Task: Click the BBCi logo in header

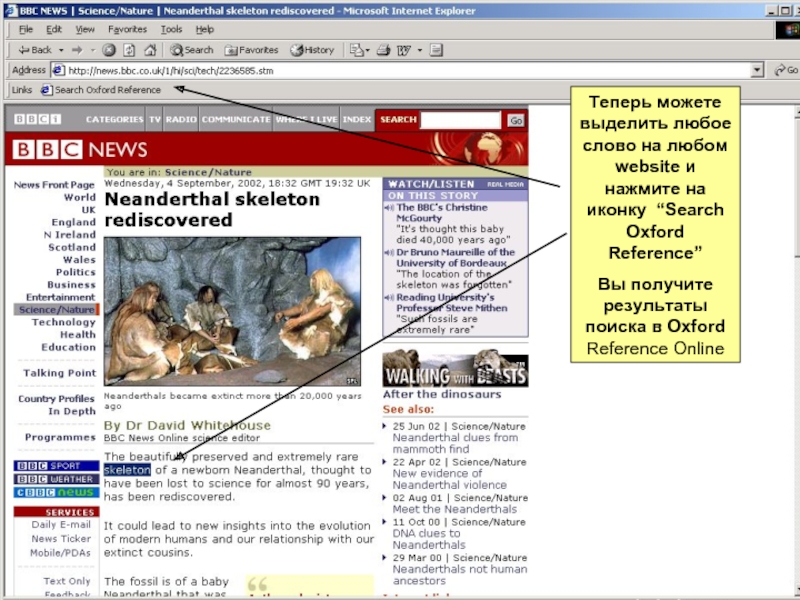Action: click(37, 119)
